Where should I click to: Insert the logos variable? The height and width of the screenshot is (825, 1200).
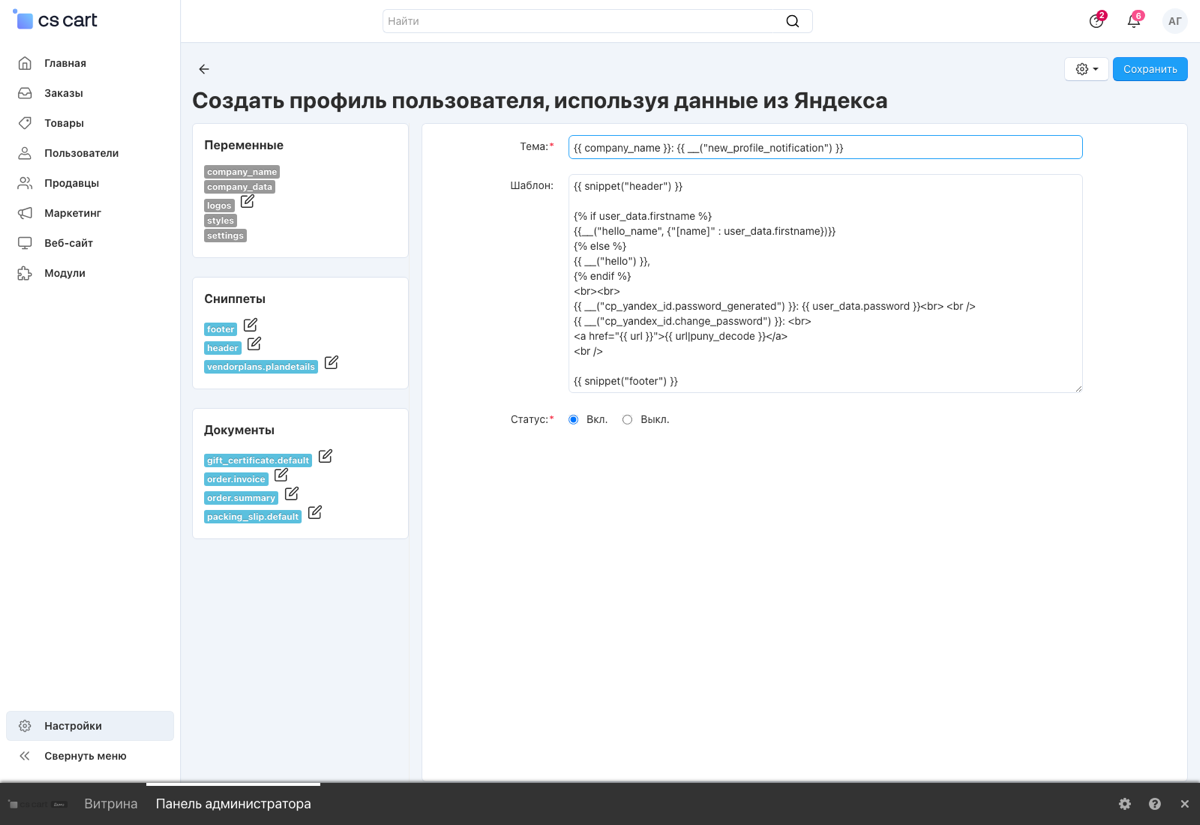[x=219, y=205]
